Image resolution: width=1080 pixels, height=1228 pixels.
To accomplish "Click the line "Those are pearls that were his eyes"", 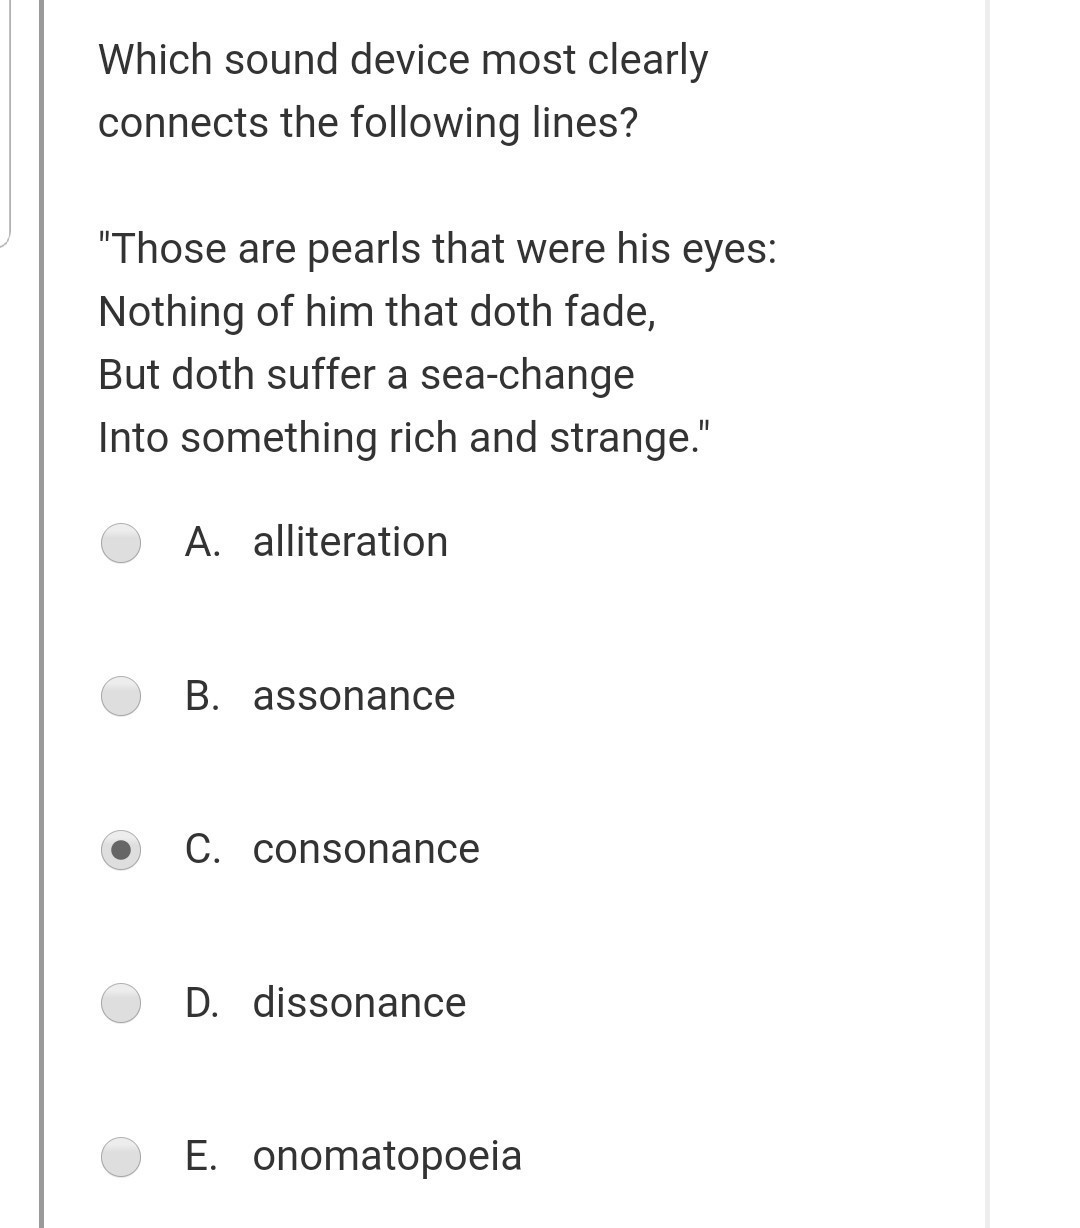I will (x=437, y=249).
